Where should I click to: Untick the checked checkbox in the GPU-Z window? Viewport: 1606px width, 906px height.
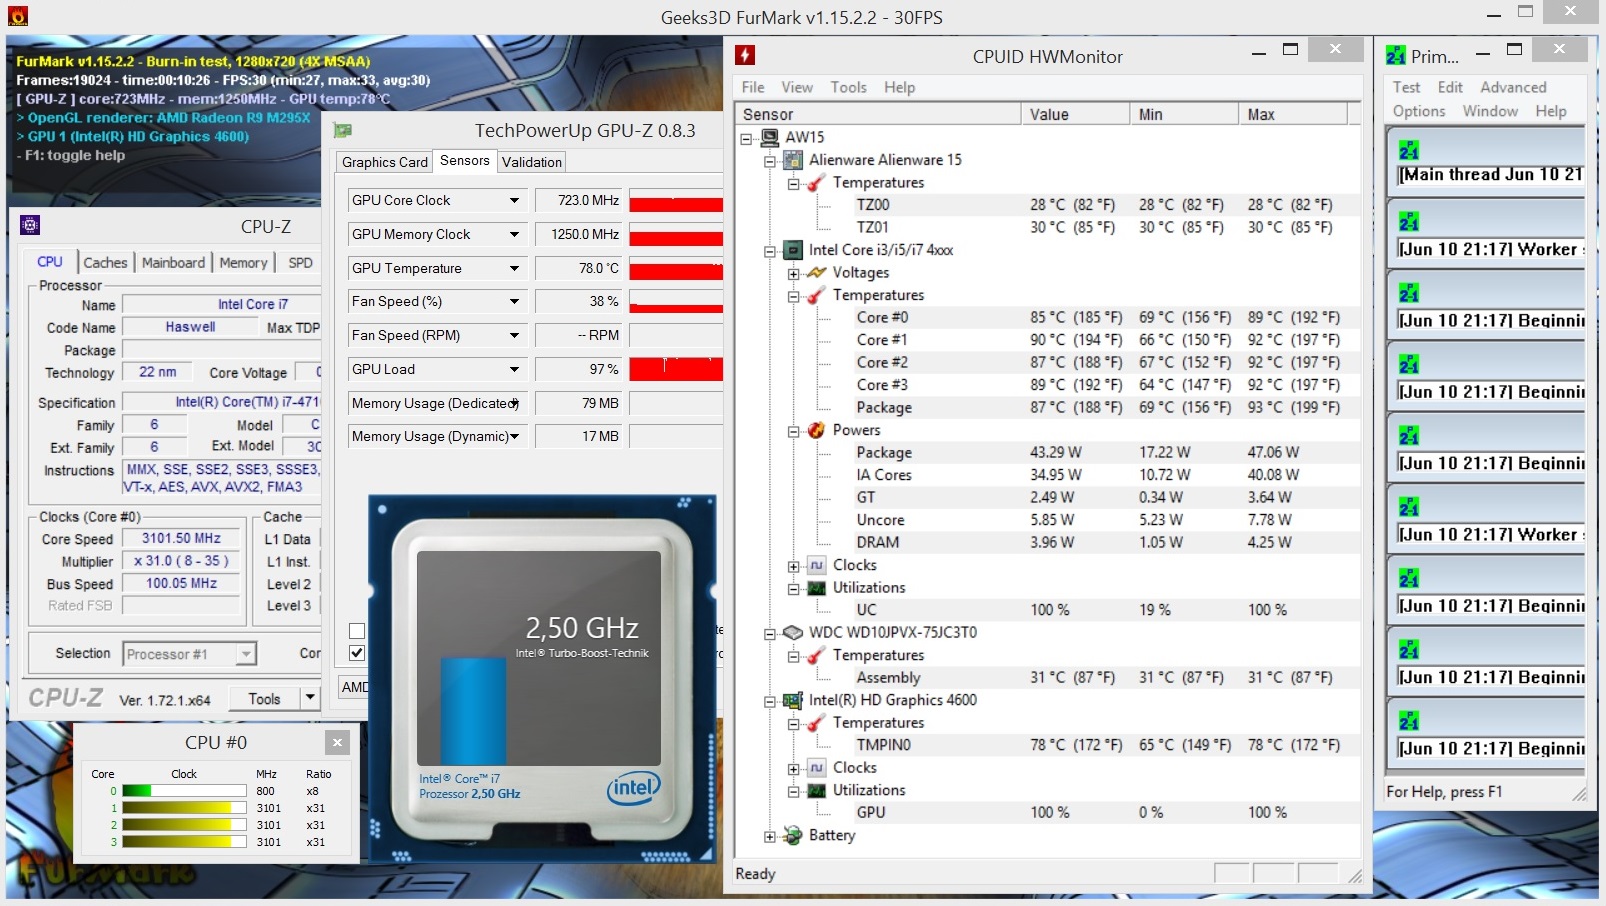tap(357, 653)
